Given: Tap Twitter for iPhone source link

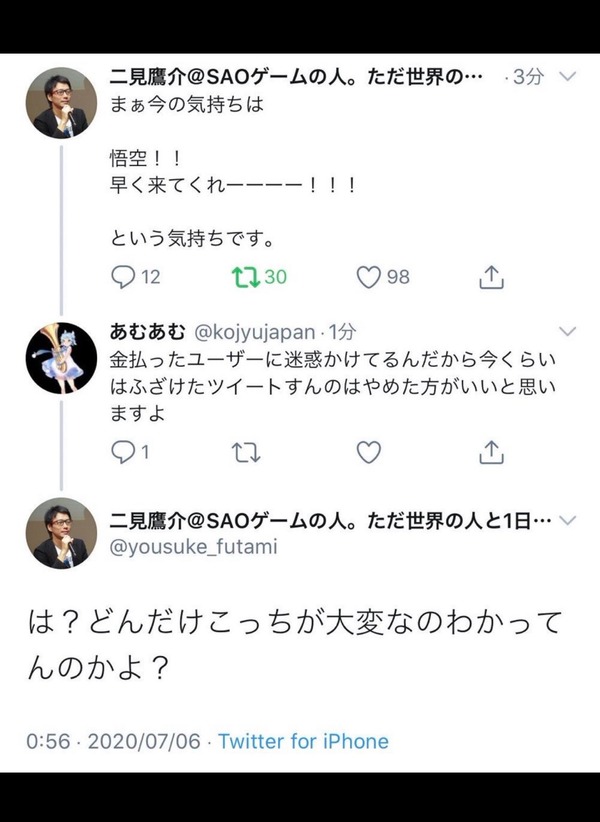Looking at the screenshot, I should (x=303, y=741).
